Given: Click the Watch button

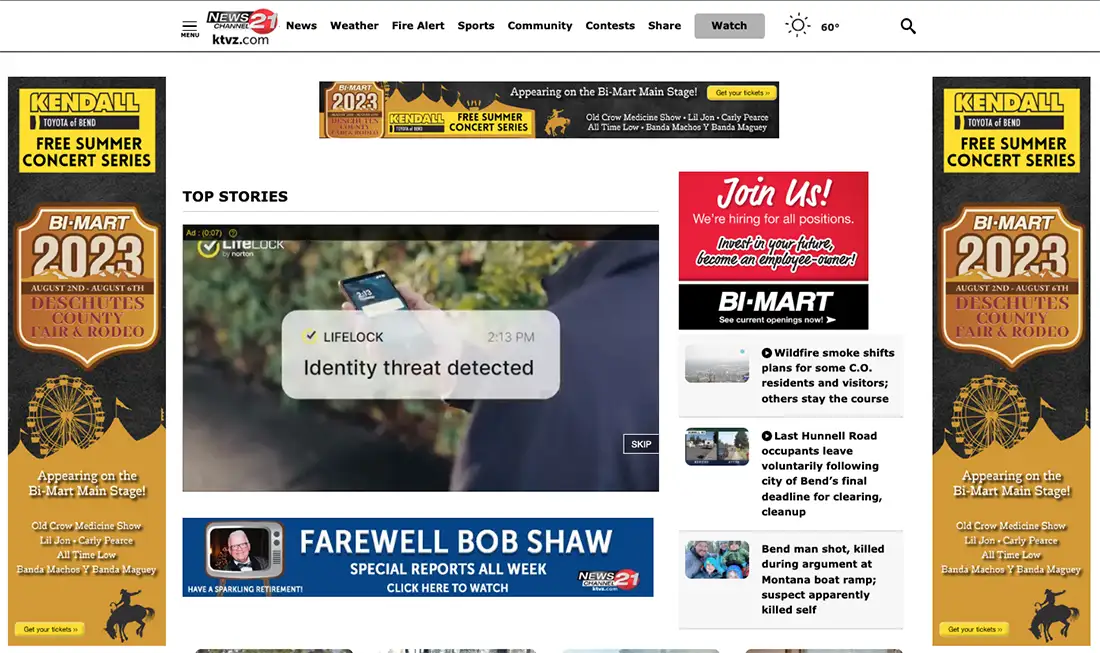Looking at the screenshot, I should (x=730, y=26).
